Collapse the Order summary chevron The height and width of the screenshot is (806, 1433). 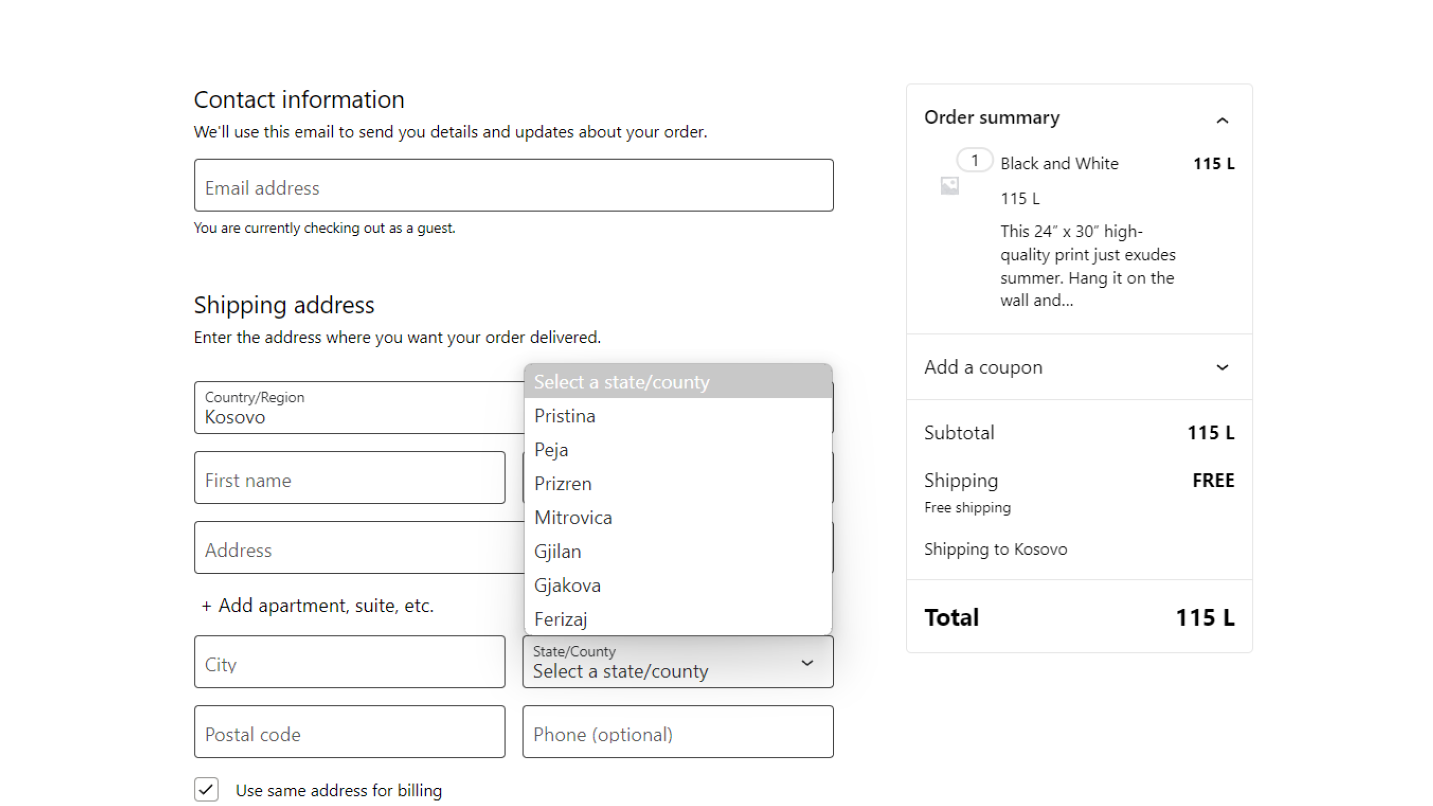1221,120
